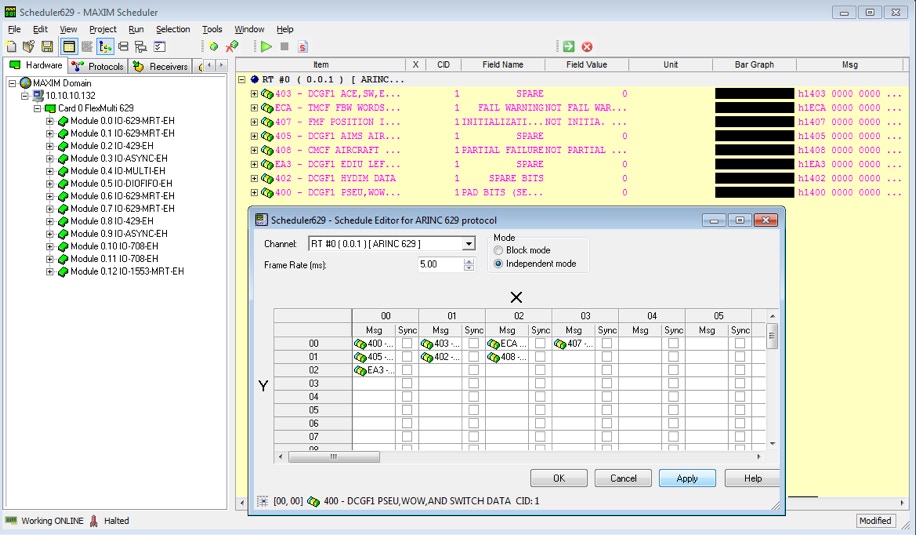Click the schedule grid horizontal scrollbar thumb
The width and height of the screenshot is (916, 535).
pos(334,457)
